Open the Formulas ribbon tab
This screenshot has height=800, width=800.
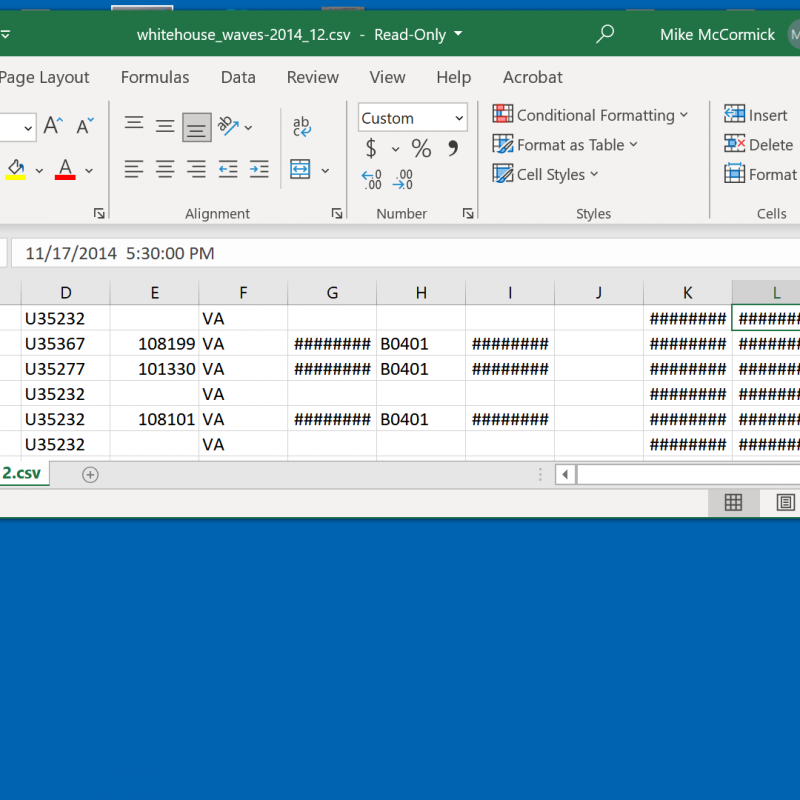point(155,77)
